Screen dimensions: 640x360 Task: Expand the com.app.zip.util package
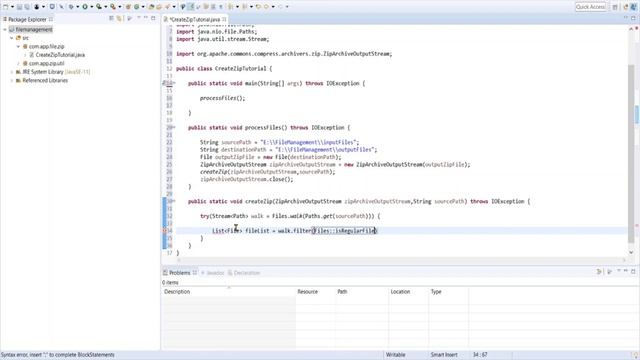[x=18, y=63]
